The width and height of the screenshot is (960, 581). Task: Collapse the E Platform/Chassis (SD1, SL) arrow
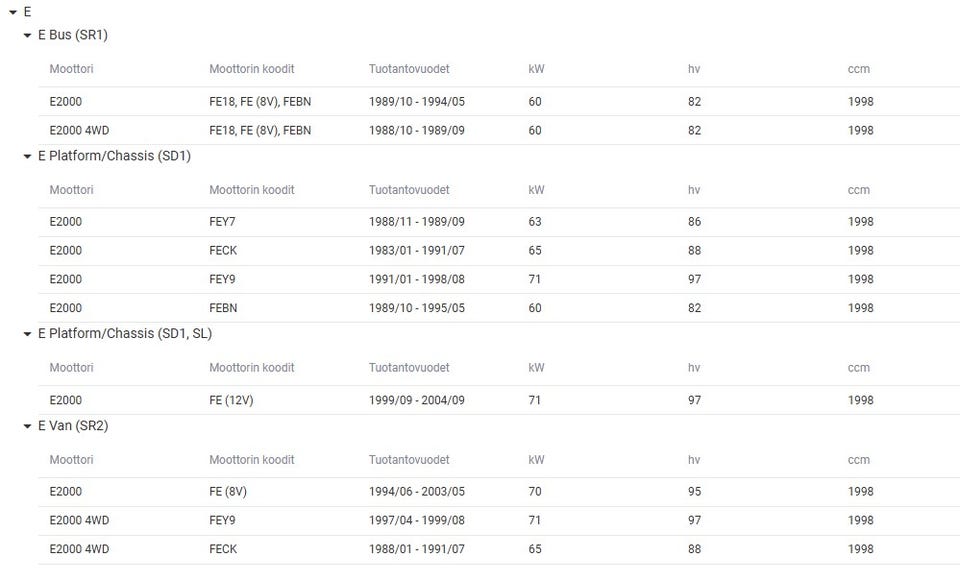(x=27, y=334)
